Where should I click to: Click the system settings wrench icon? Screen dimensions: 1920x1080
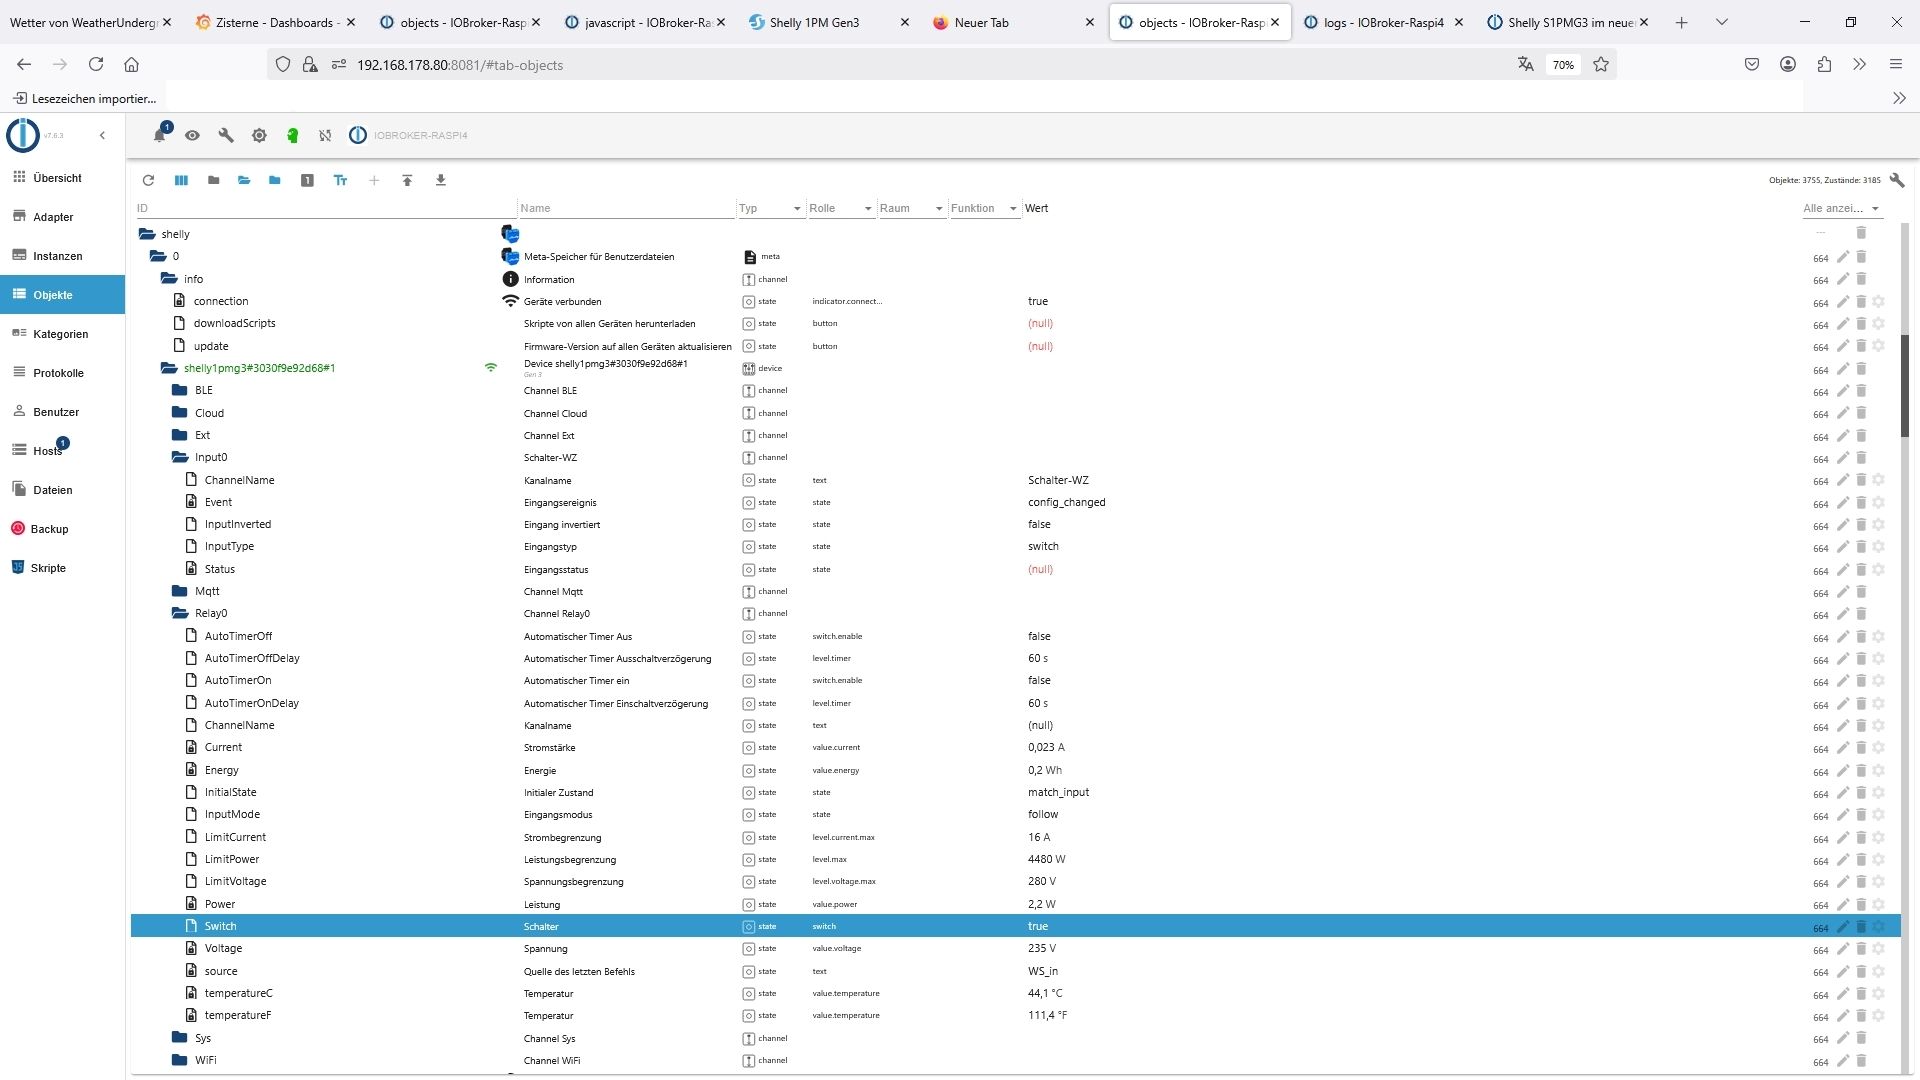point(226,135)
